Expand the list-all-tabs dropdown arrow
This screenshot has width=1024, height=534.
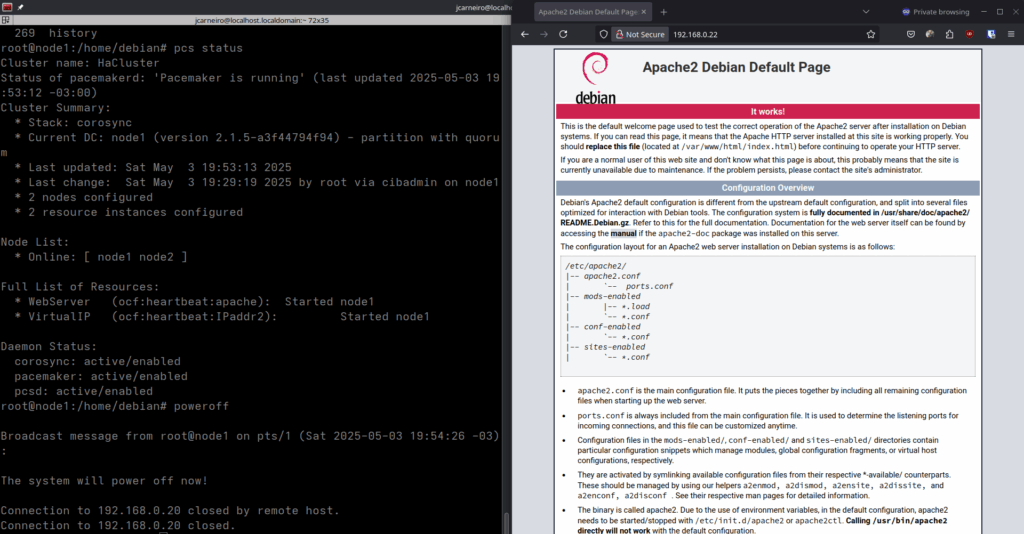pos(866,12)
